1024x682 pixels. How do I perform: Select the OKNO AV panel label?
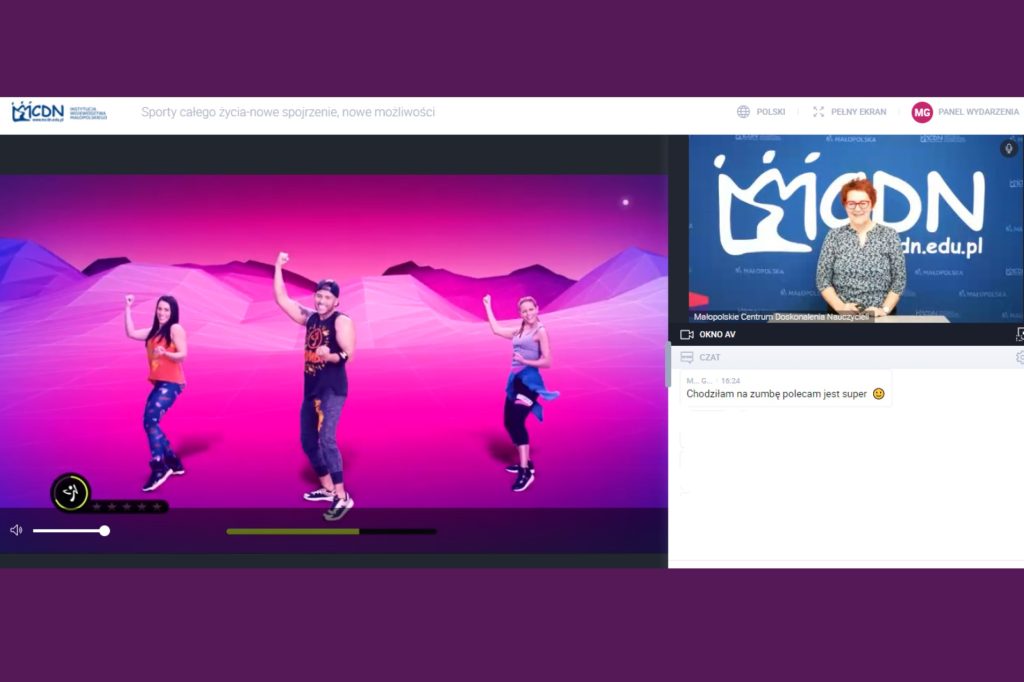coord(717,334)
